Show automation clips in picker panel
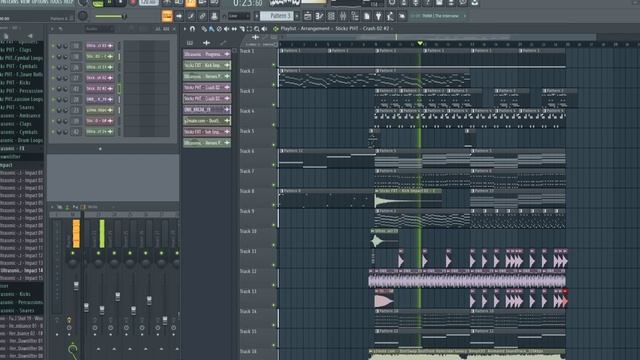The height and width of the screenshot is (360, 640). click(223, 42)
